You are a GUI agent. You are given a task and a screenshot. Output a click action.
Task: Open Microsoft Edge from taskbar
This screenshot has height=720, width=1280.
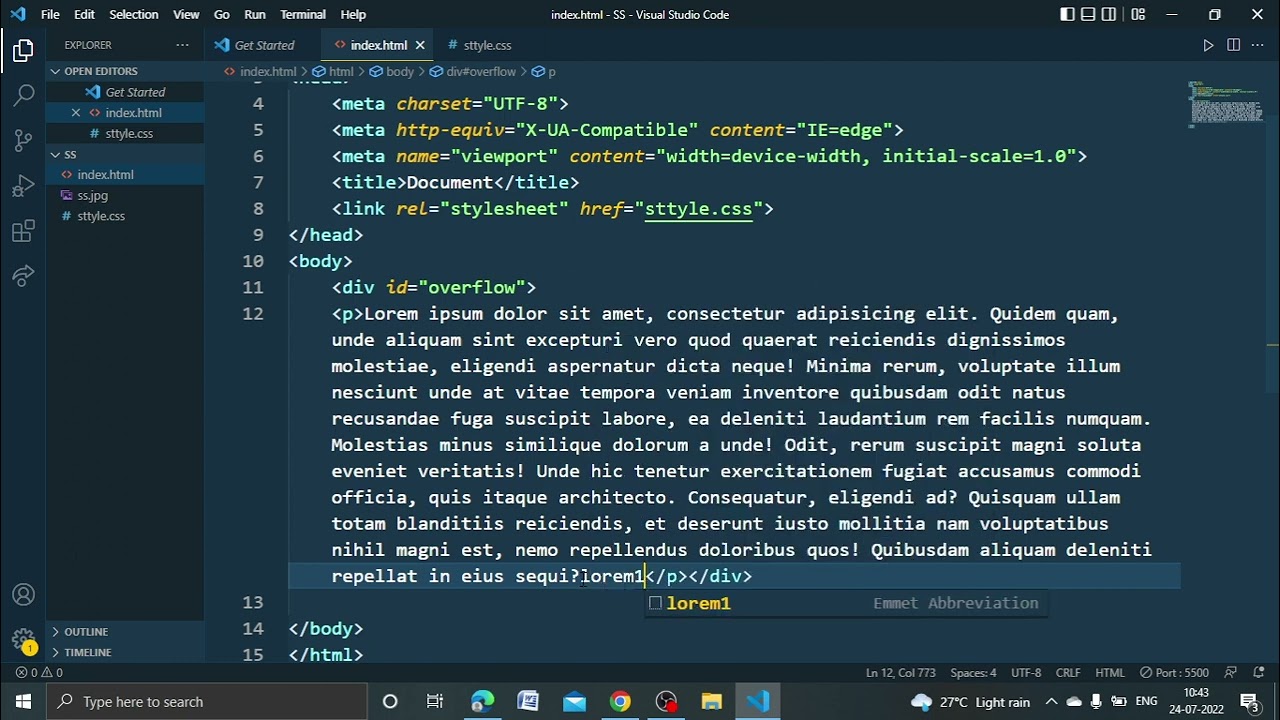(x=482, y=701)
